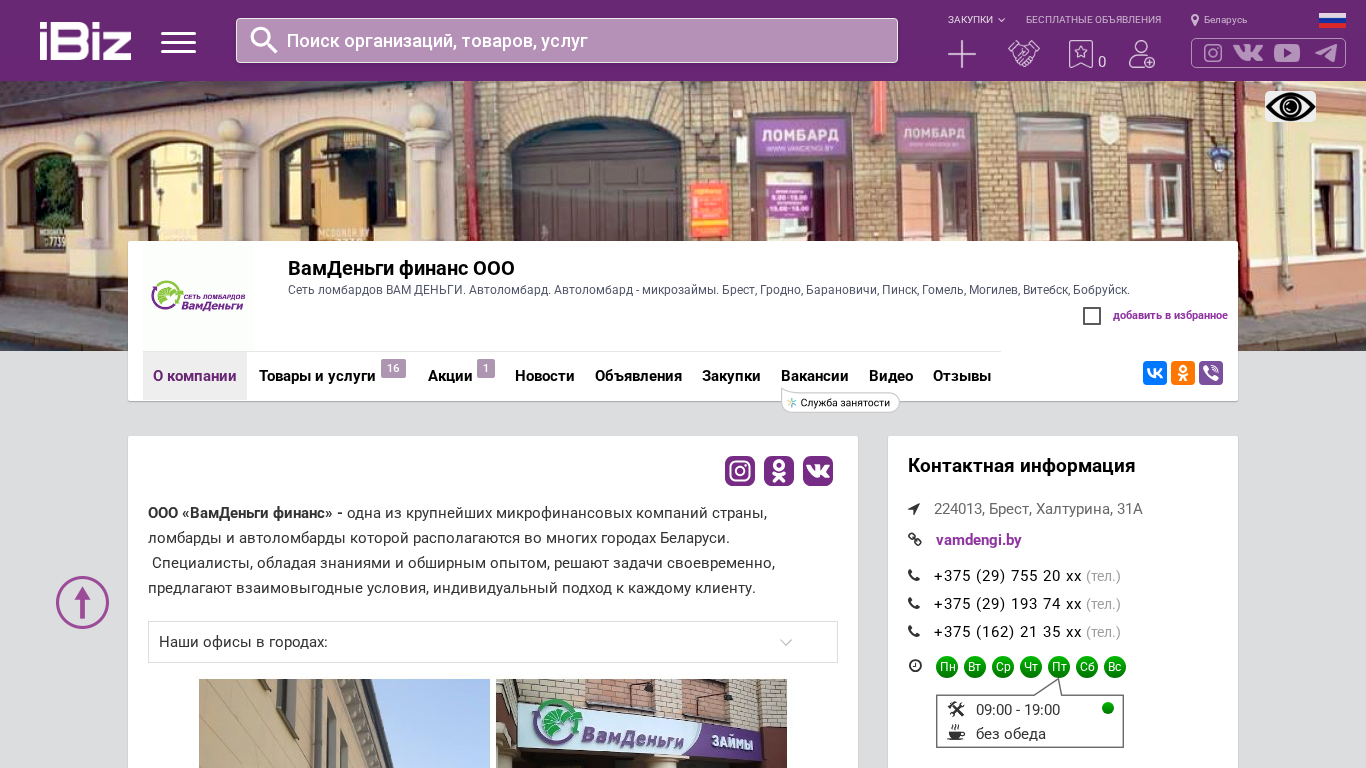Open company Instagram purple icon
The image size is (1366, 768).
coord(740,471)
